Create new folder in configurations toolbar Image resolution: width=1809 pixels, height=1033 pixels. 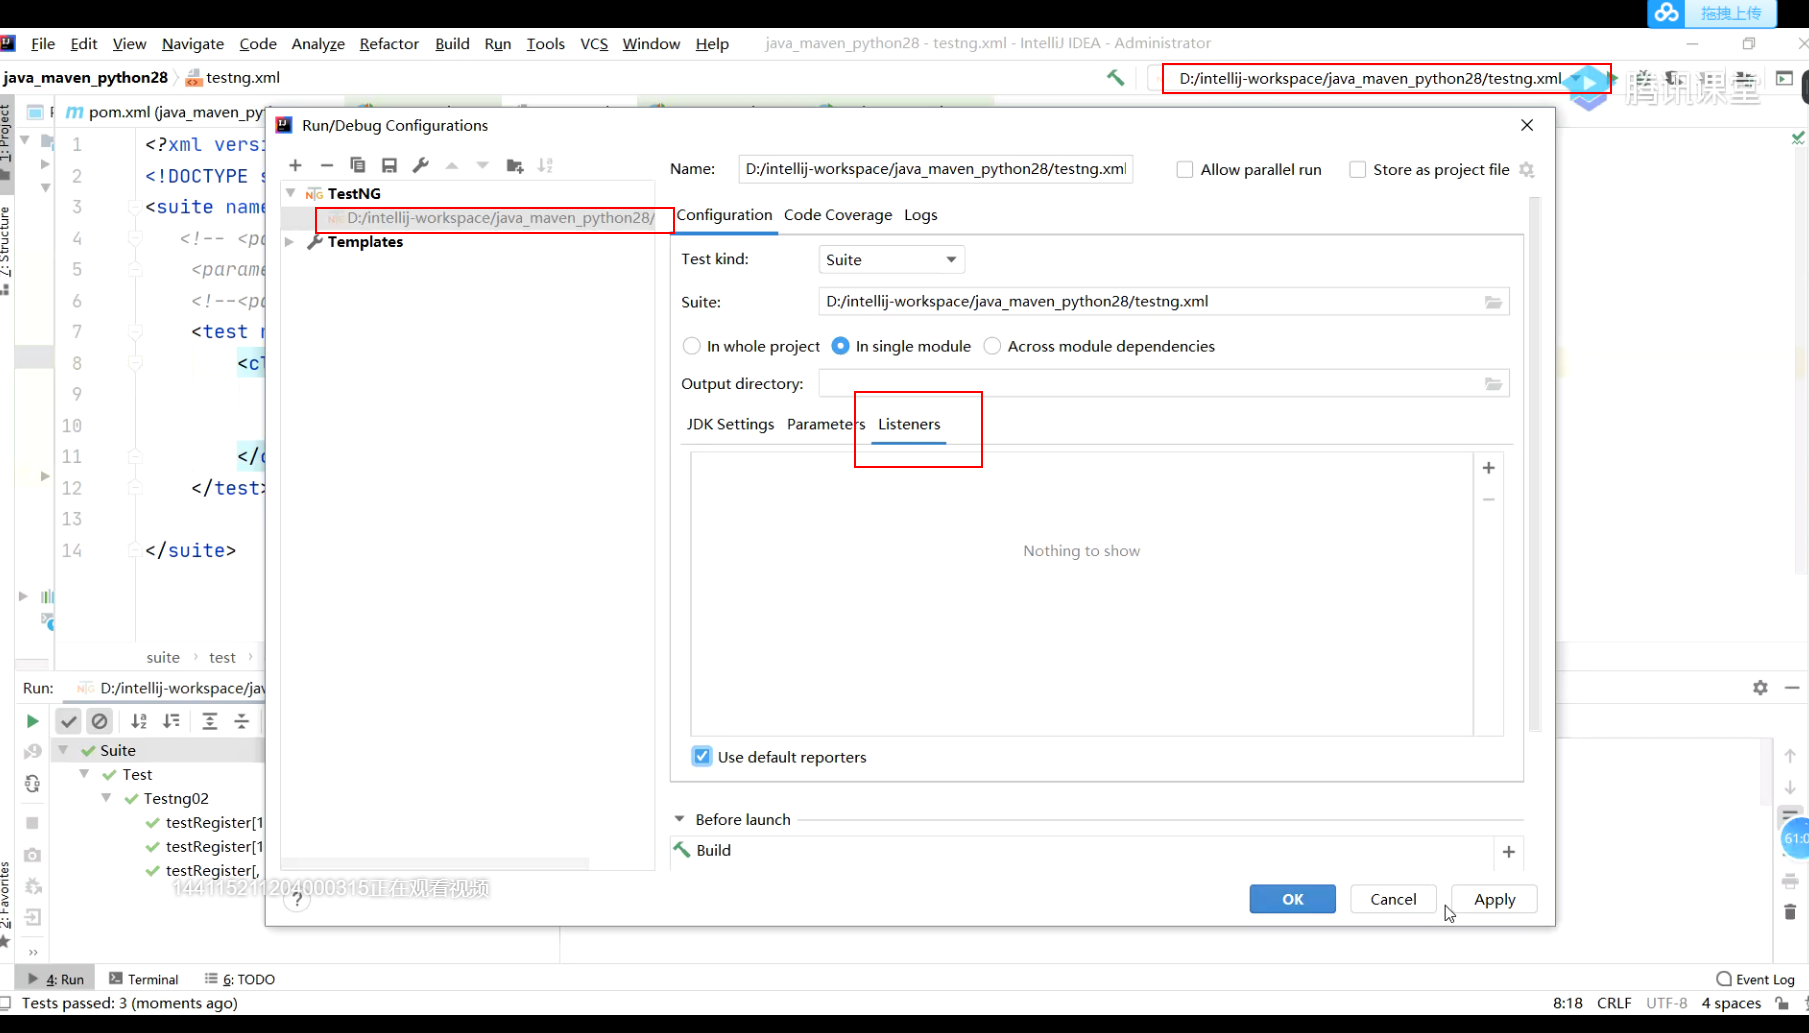point(515,166)
